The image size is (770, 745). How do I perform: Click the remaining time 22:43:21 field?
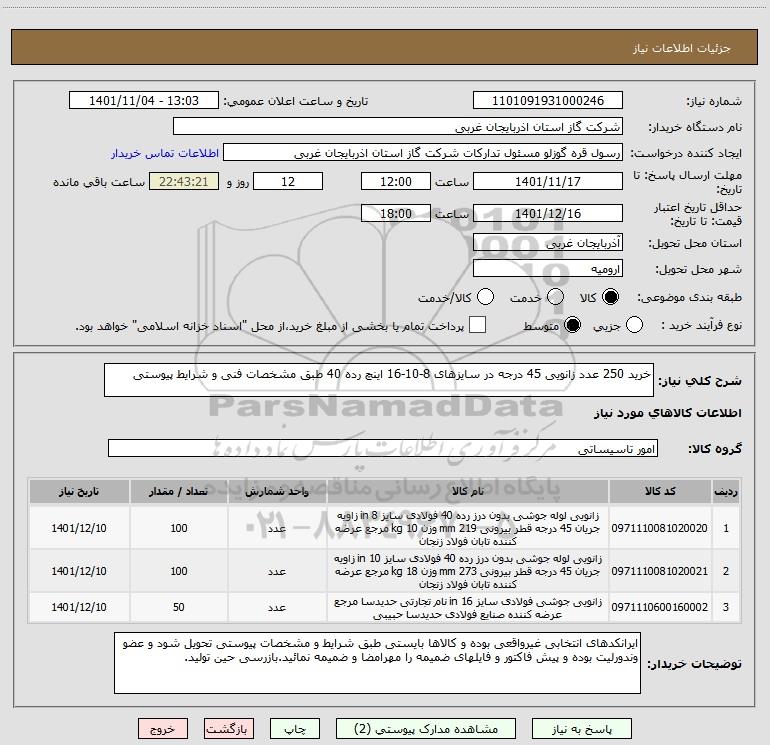pos(184,181)
